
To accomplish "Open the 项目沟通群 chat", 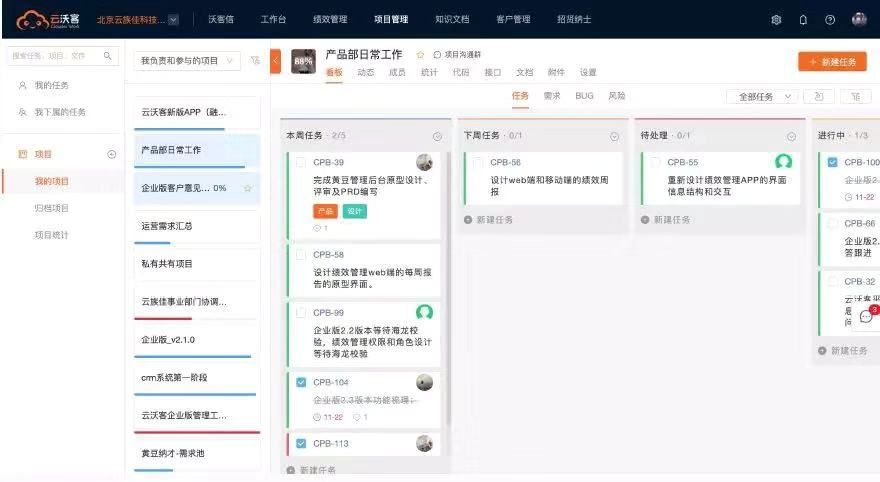I will click(457, 54).
